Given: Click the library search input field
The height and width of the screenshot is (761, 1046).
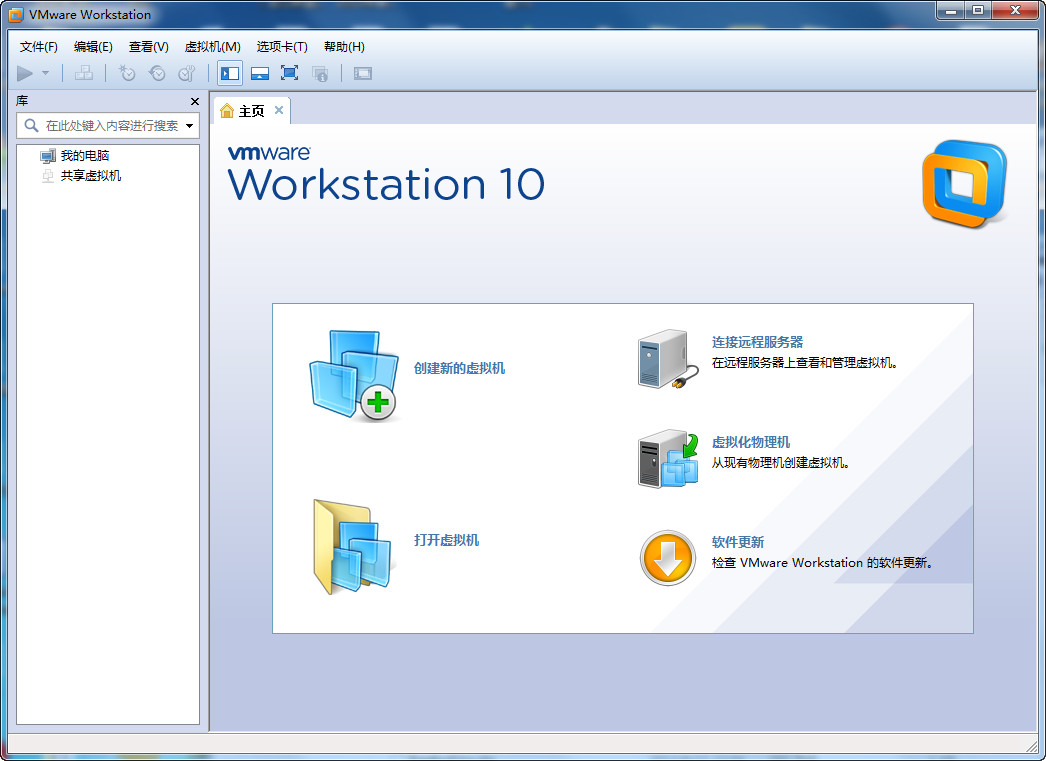Looking at the screenshot, I should pos(108,125).
